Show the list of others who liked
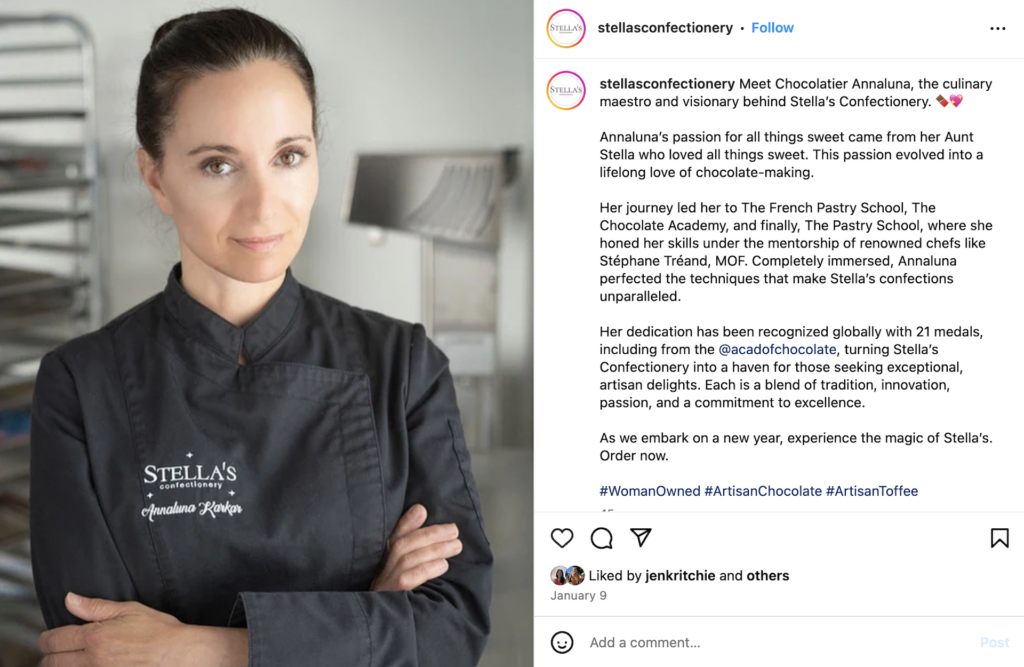 pos(767,576)
